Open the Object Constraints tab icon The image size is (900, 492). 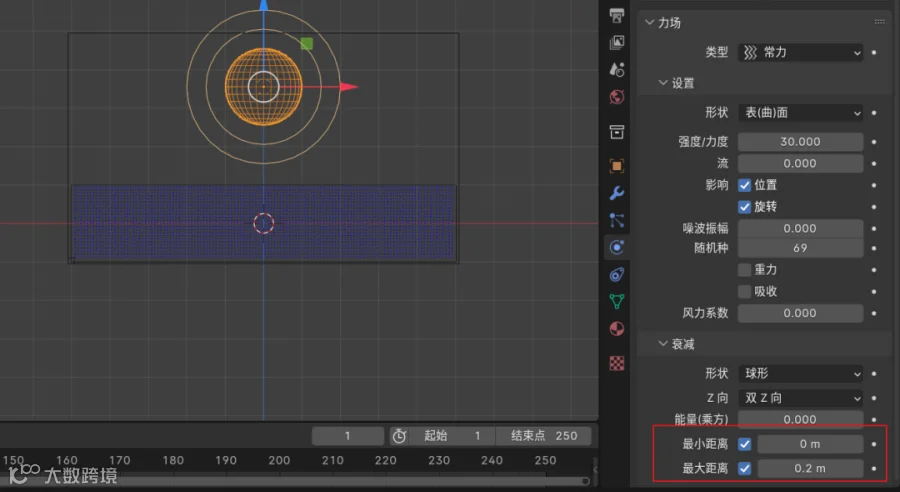[617, 274]
